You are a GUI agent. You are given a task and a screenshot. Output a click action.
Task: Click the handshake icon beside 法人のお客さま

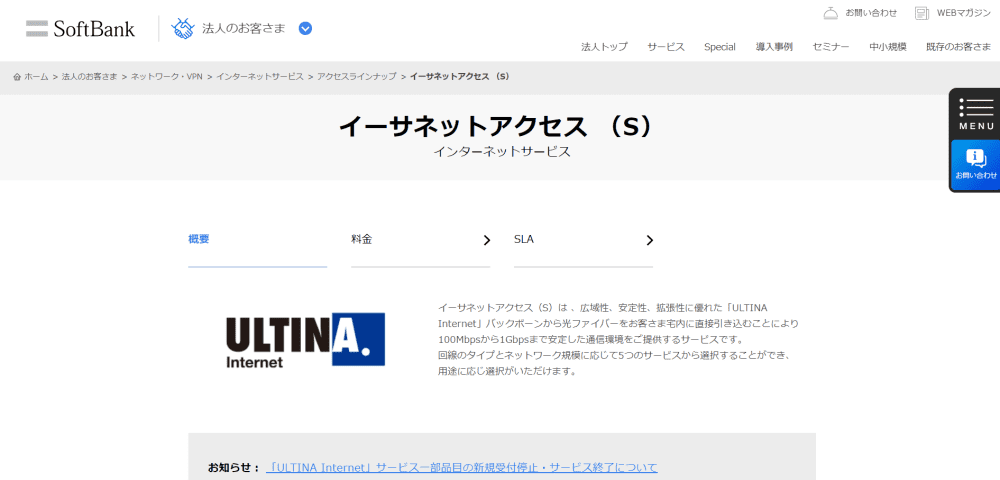tap(182, 28)
